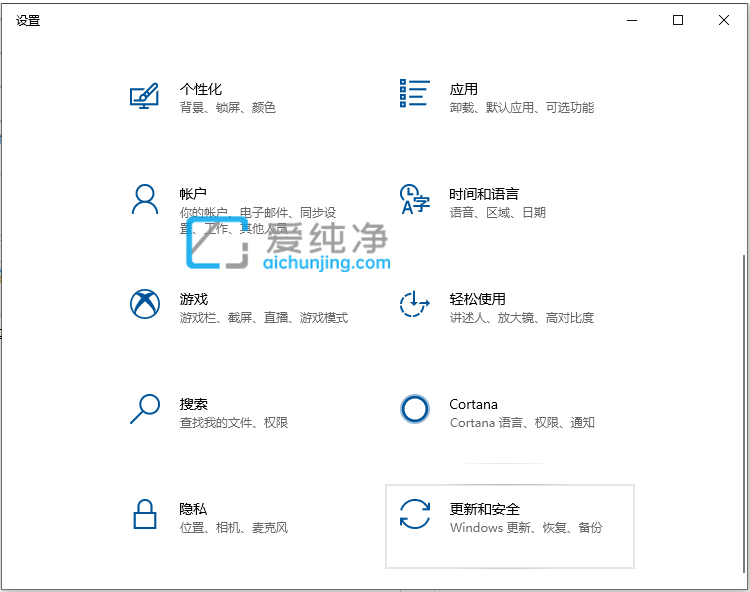The width and height of the screenshot is (750, 592).
Task: Open the 时间和语言 clock-language icon
Action: point(415,199)
